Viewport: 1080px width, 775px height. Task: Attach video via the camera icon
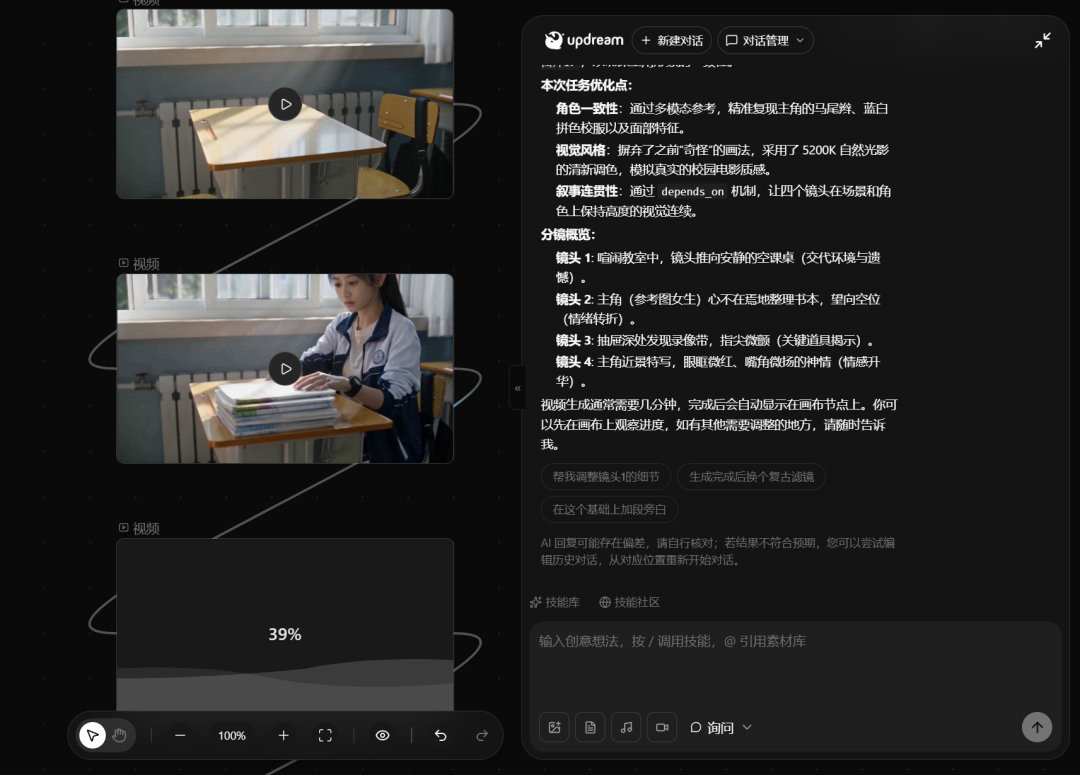(x=662, y=727)
